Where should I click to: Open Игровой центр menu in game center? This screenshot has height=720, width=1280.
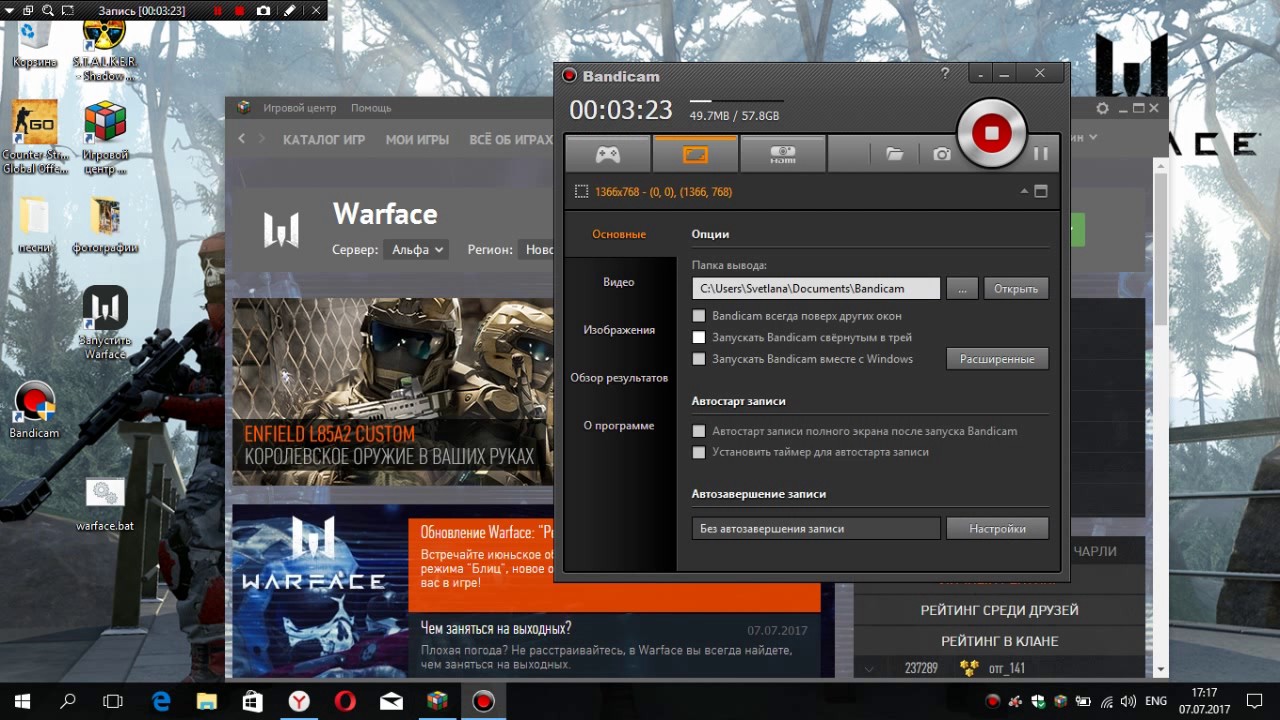pos(300,108)
